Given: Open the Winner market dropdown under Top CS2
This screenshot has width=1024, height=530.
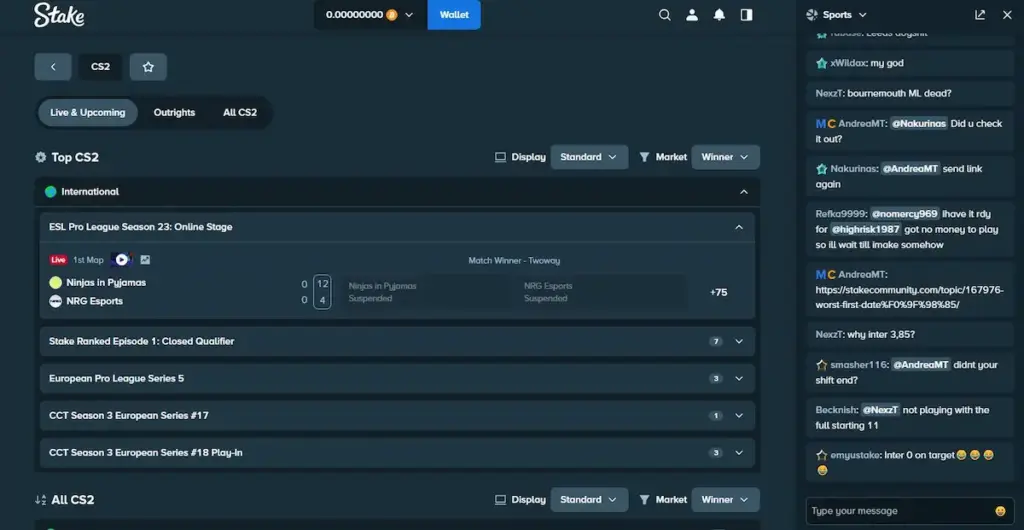Looking at the screenshot, I should (725, 157).
